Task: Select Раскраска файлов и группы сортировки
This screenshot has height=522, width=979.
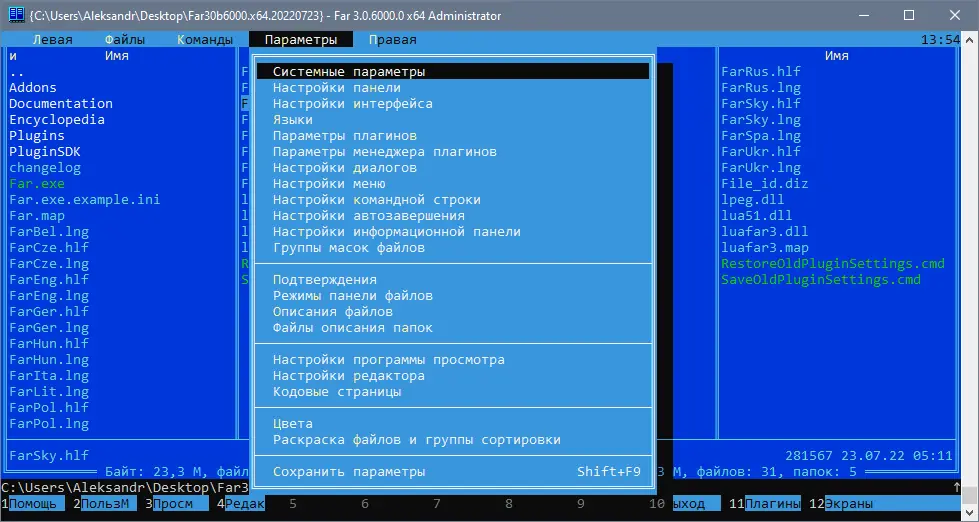Action: [x=453, y=440]
